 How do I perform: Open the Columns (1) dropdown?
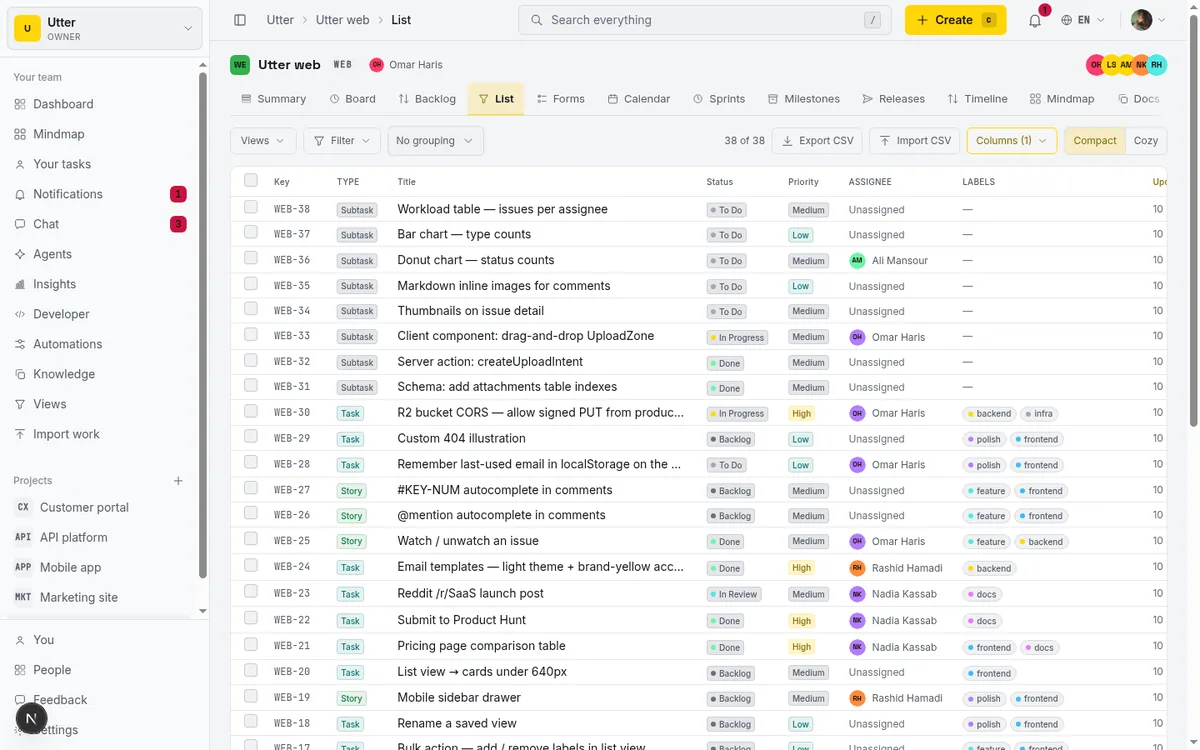[x=1012, y=141]
